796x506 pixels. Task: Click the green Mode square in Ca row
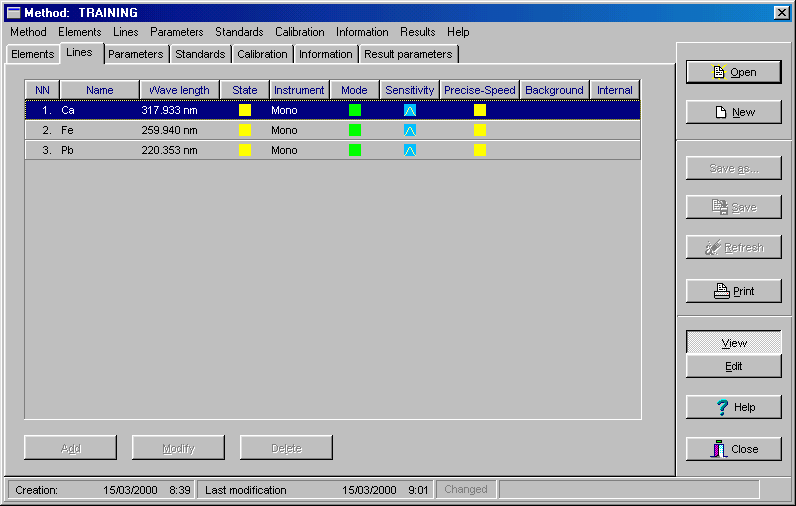tap(355, 110)
